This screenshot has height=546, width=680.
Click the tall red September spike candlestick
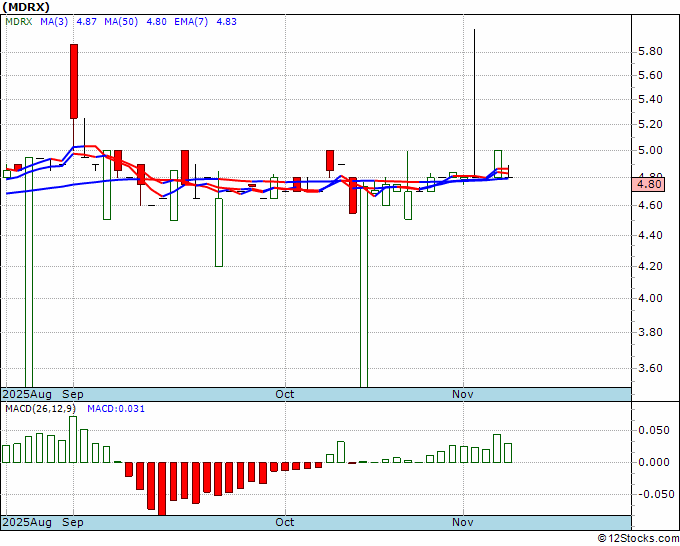(74, 81)
